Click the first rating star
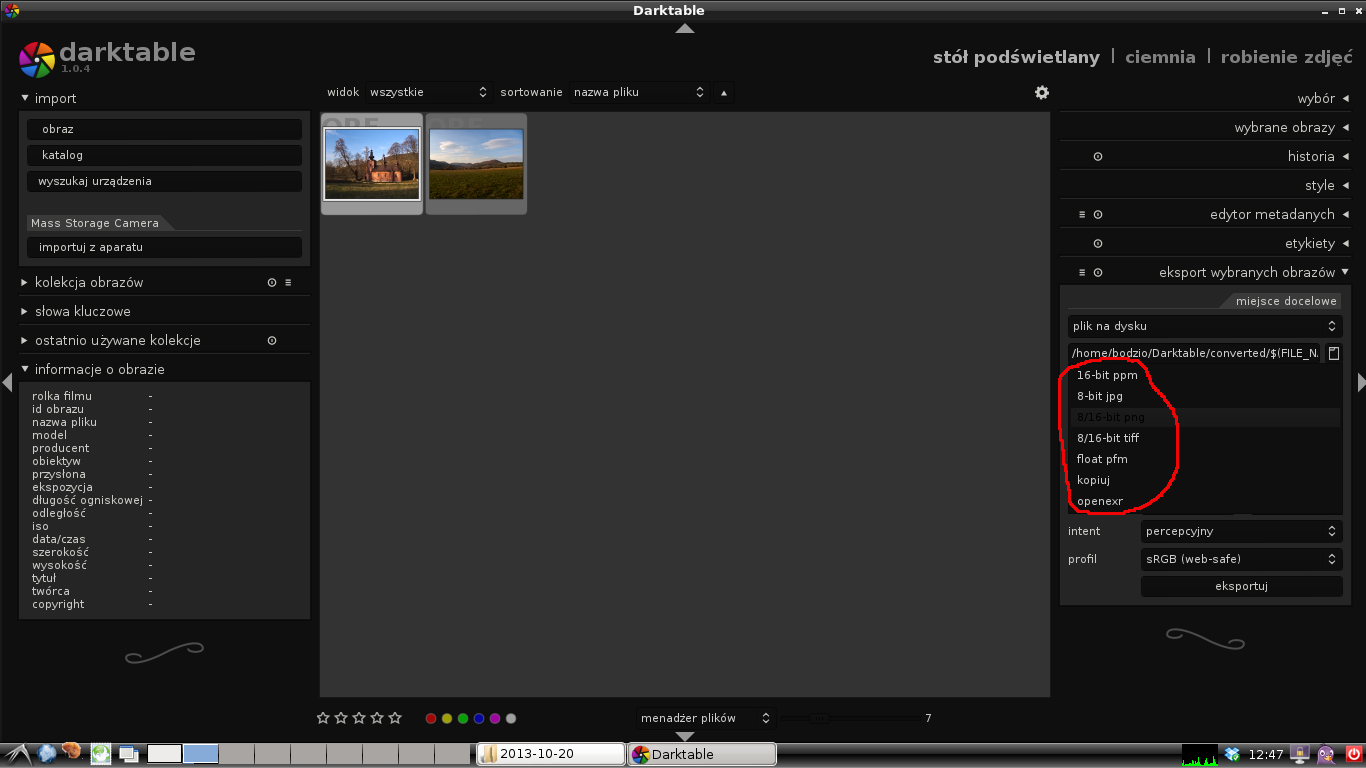 pos(323,718)
